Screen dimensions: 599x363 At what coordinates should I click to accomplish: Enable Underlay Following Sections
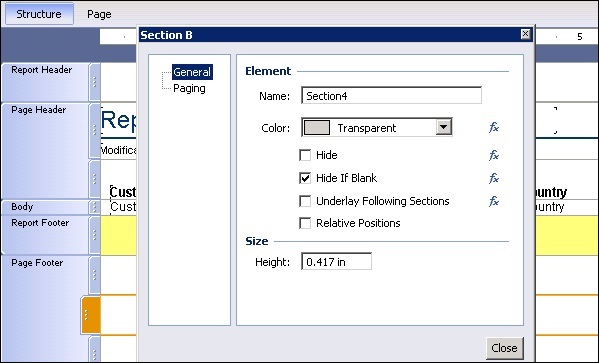coord(305,201)
